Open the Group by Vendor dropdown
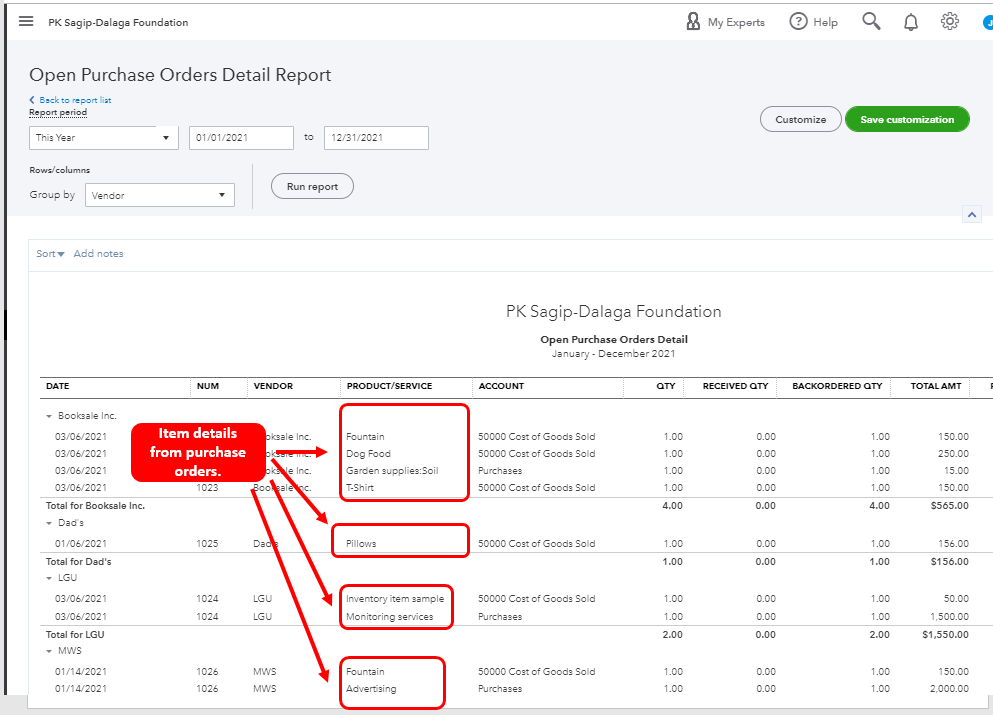The height and width of the screenshot is (715, 993). (x=159, y=196)
